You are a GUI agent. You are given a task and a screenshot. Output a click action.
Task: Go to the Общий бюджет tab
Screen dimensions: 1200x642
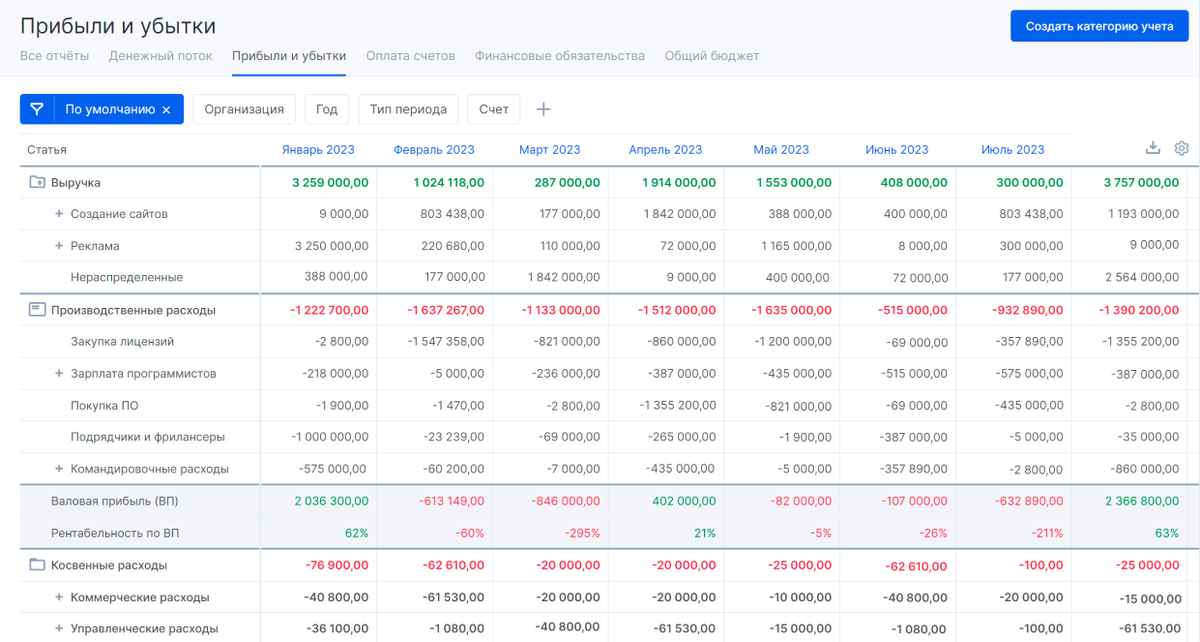(x=712, y=56)
